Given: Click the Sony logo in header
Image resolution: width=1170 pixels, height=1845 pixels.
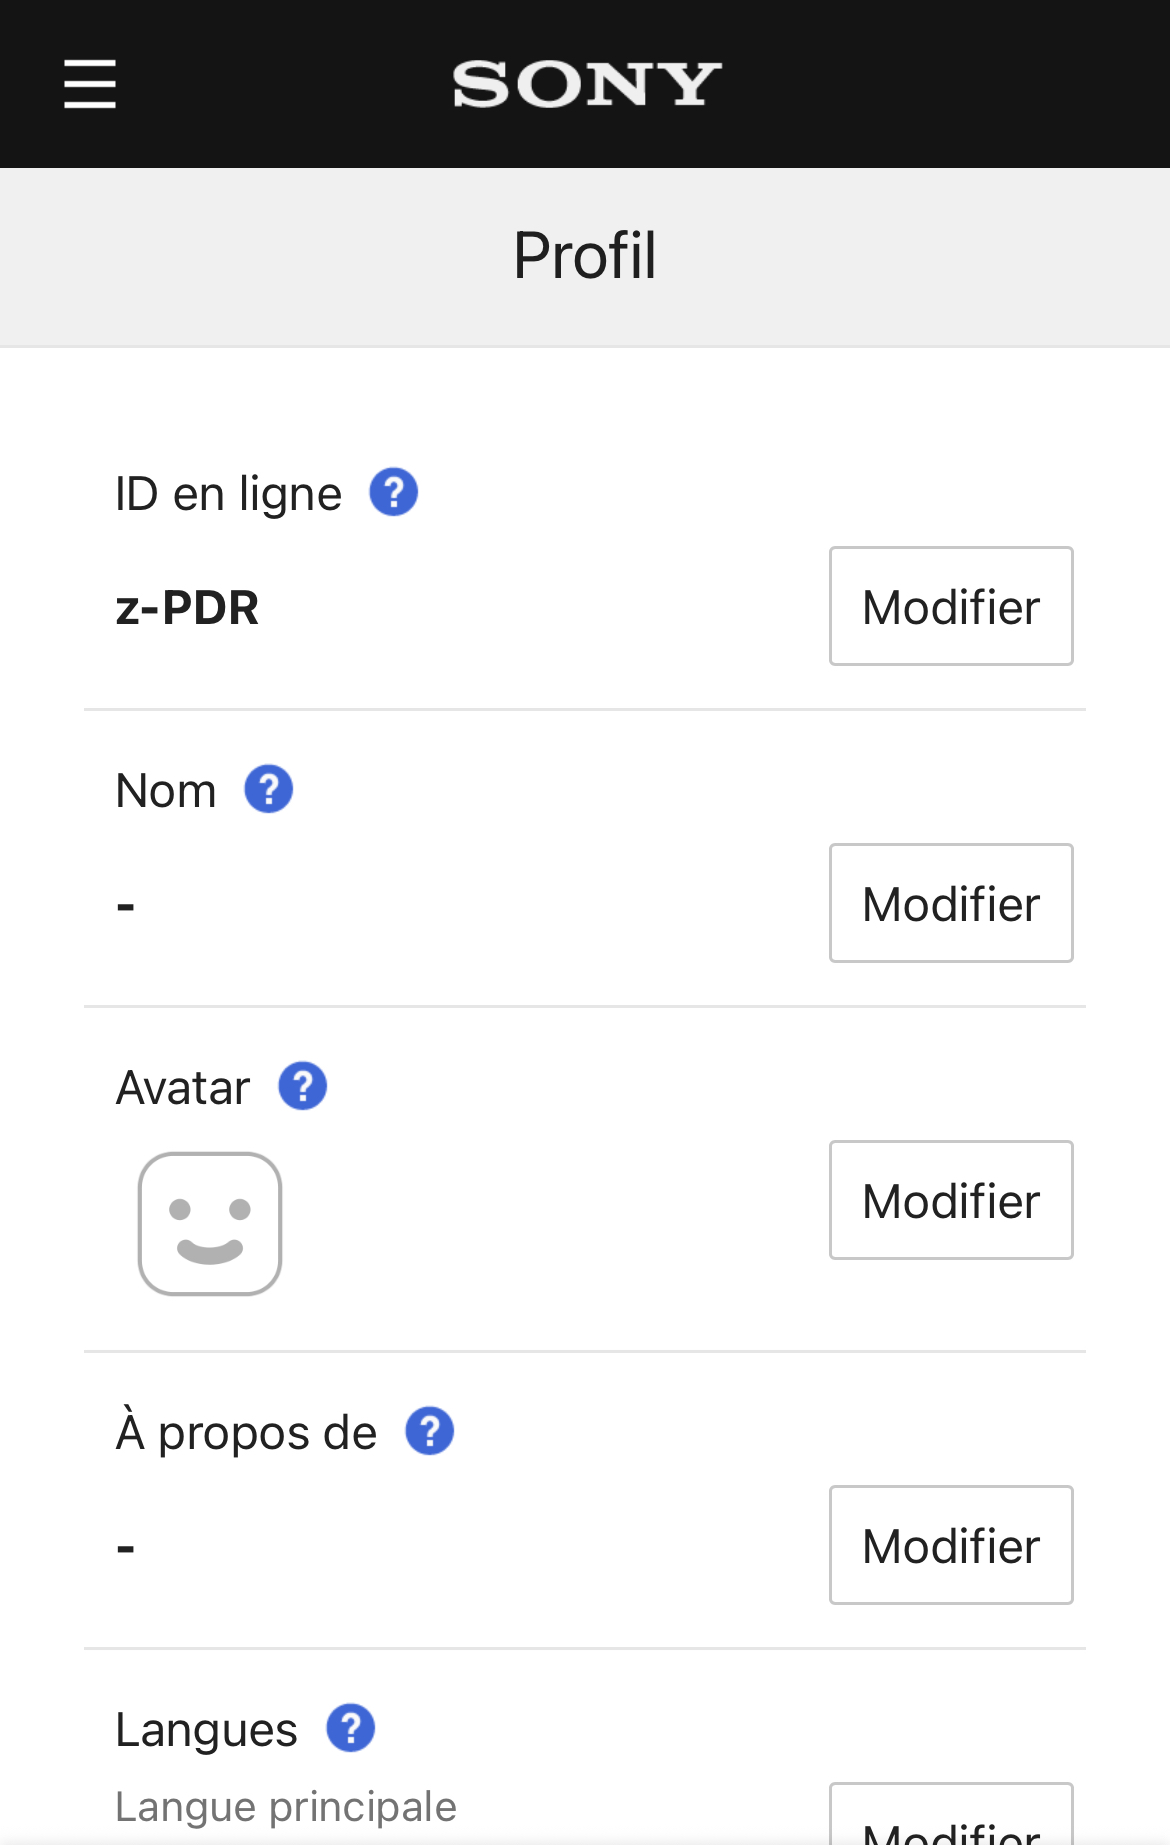Looking at the screenshot, I should click(x=586, y=84).
